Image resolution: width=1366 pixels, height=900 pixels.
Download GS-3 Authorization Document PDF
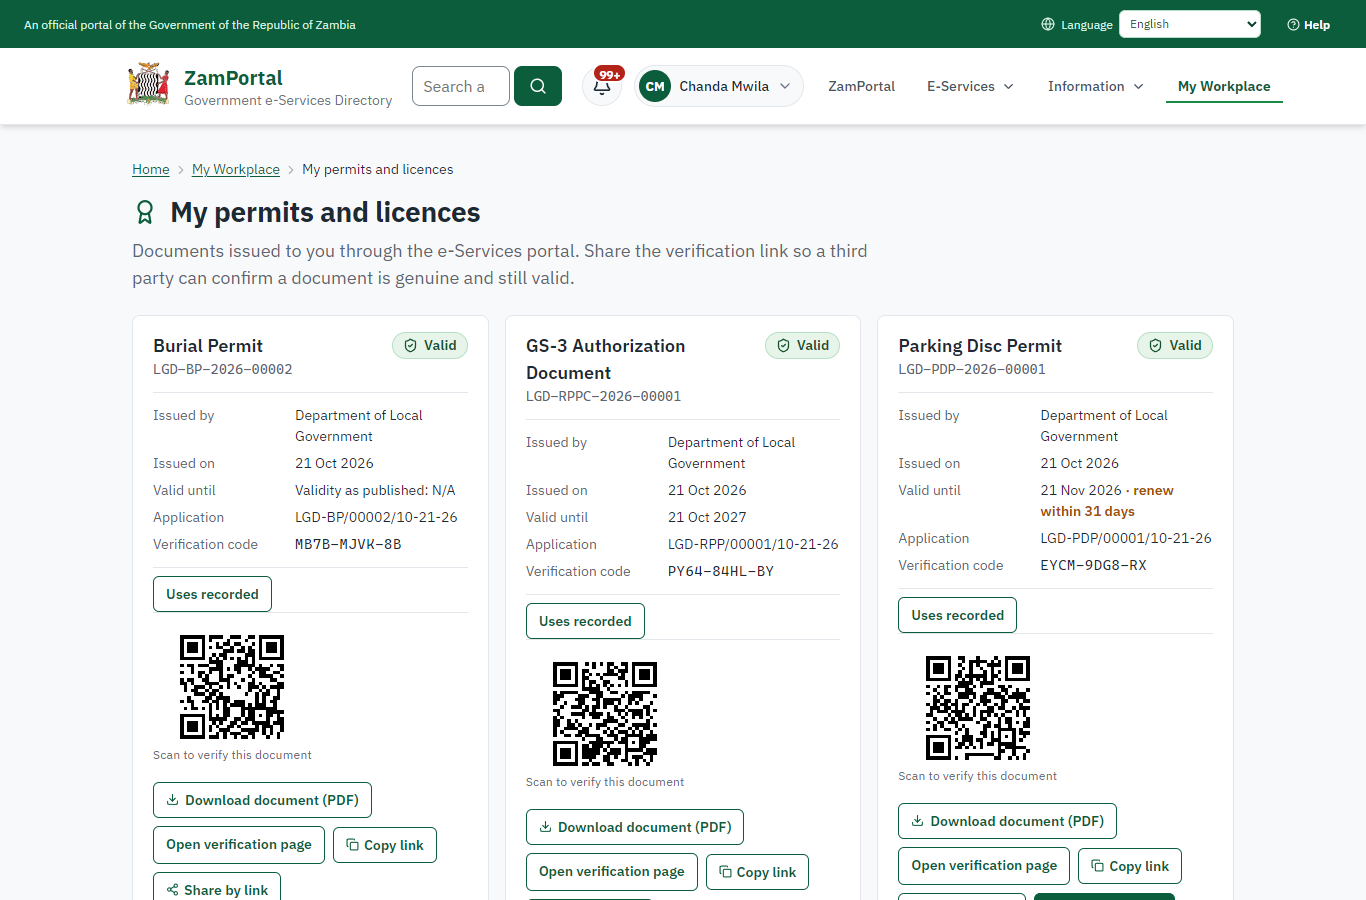635,827
